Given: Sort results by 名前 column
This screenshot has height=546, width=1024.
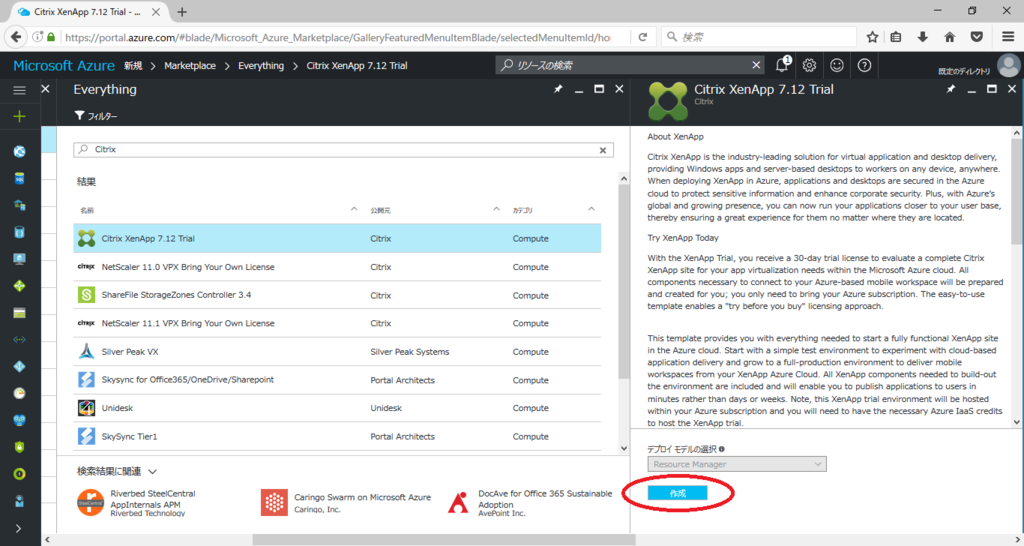Looking at the screenshot, I should point(87,210).
